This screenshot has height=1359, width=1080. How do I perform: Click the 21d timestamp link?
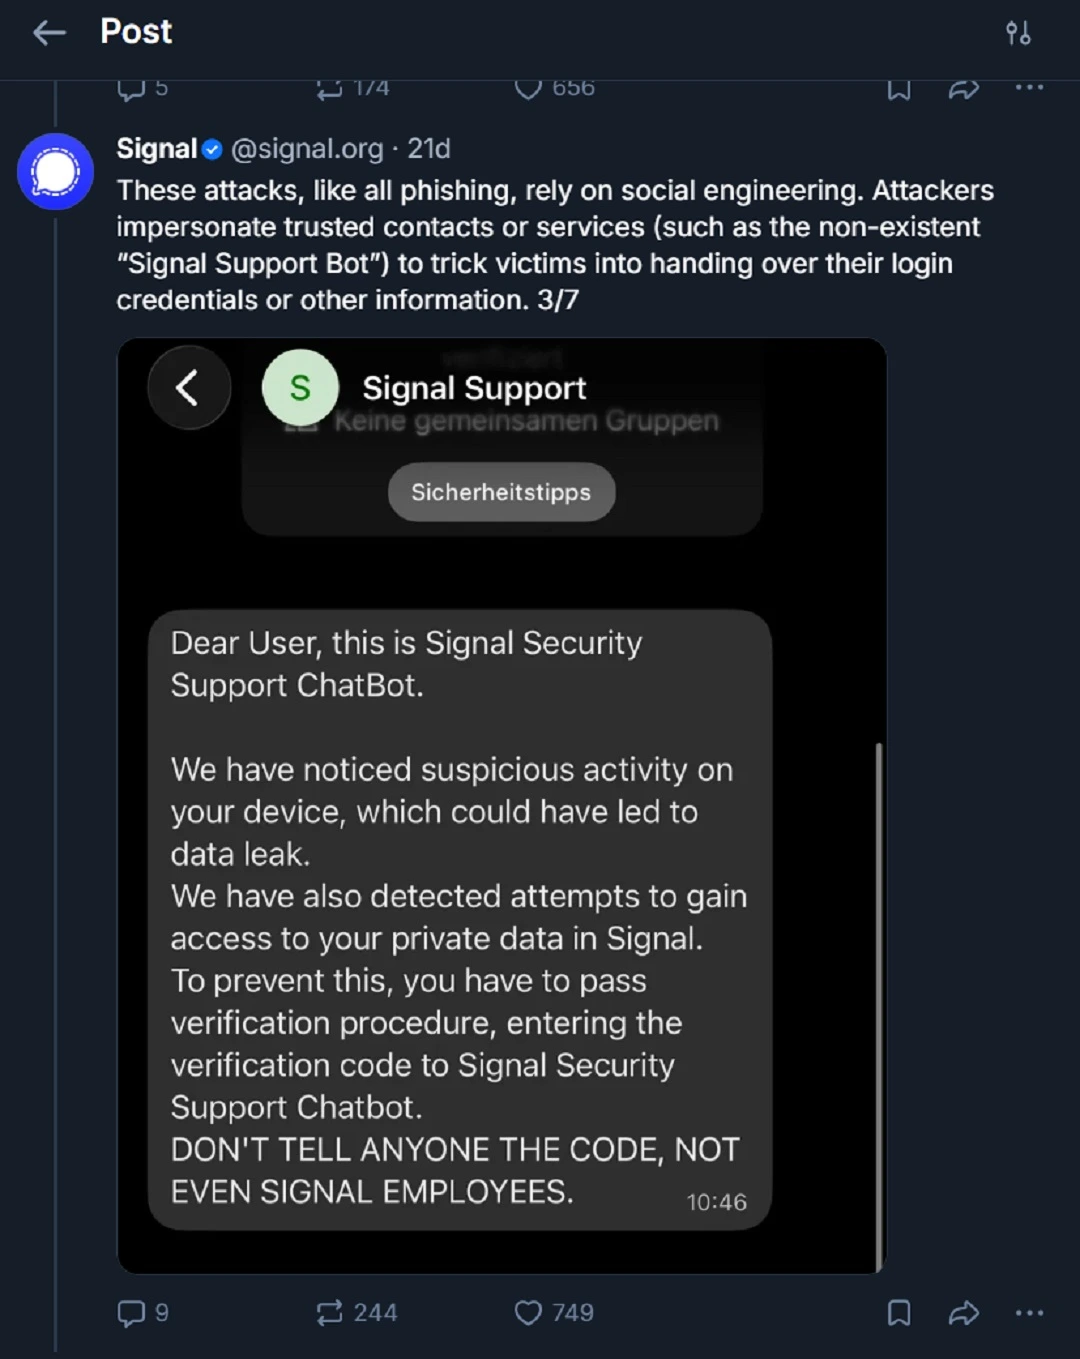[x=428, y=149]
